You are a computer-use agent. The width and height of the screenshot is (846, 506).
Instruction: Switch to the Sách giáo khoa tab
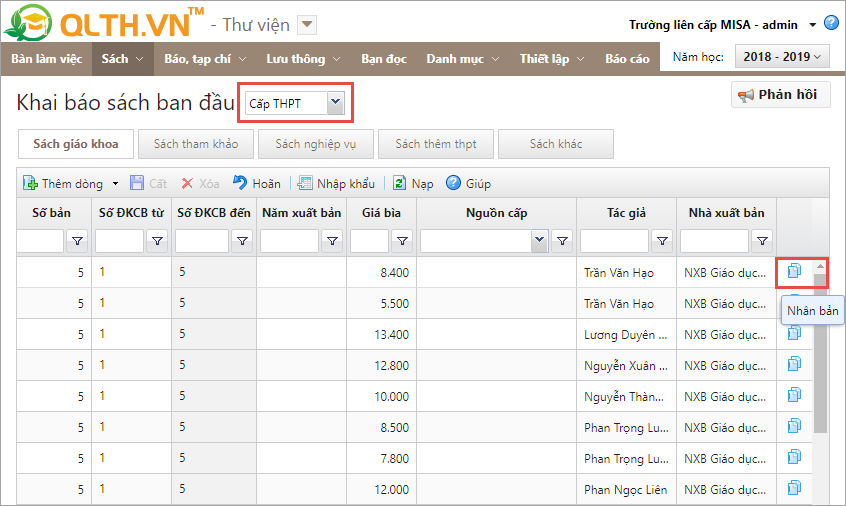(x=76, y=144)
